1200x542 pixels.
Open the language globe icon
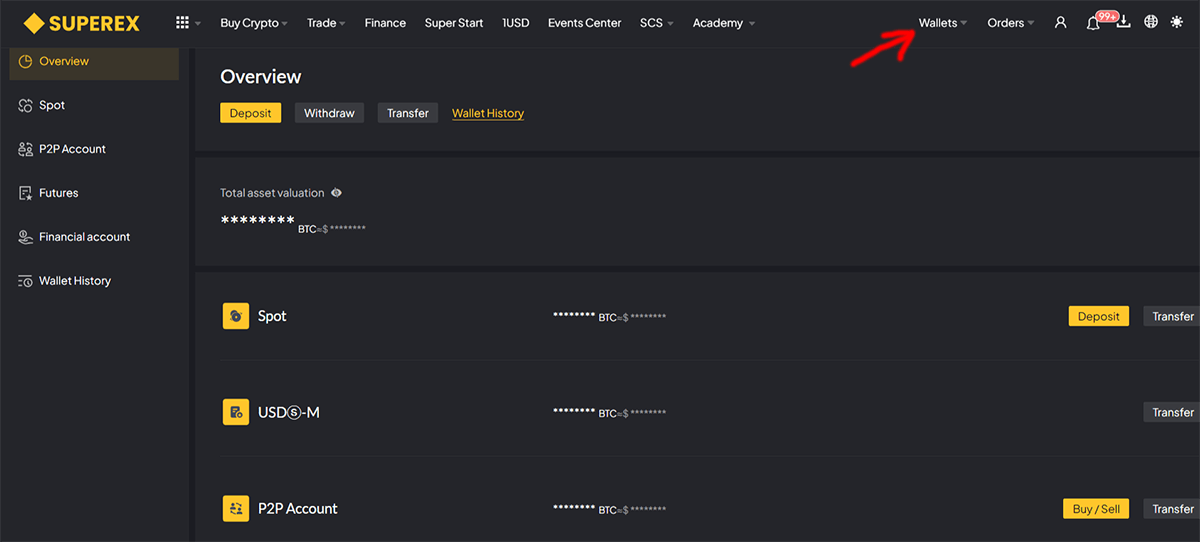1151,22
